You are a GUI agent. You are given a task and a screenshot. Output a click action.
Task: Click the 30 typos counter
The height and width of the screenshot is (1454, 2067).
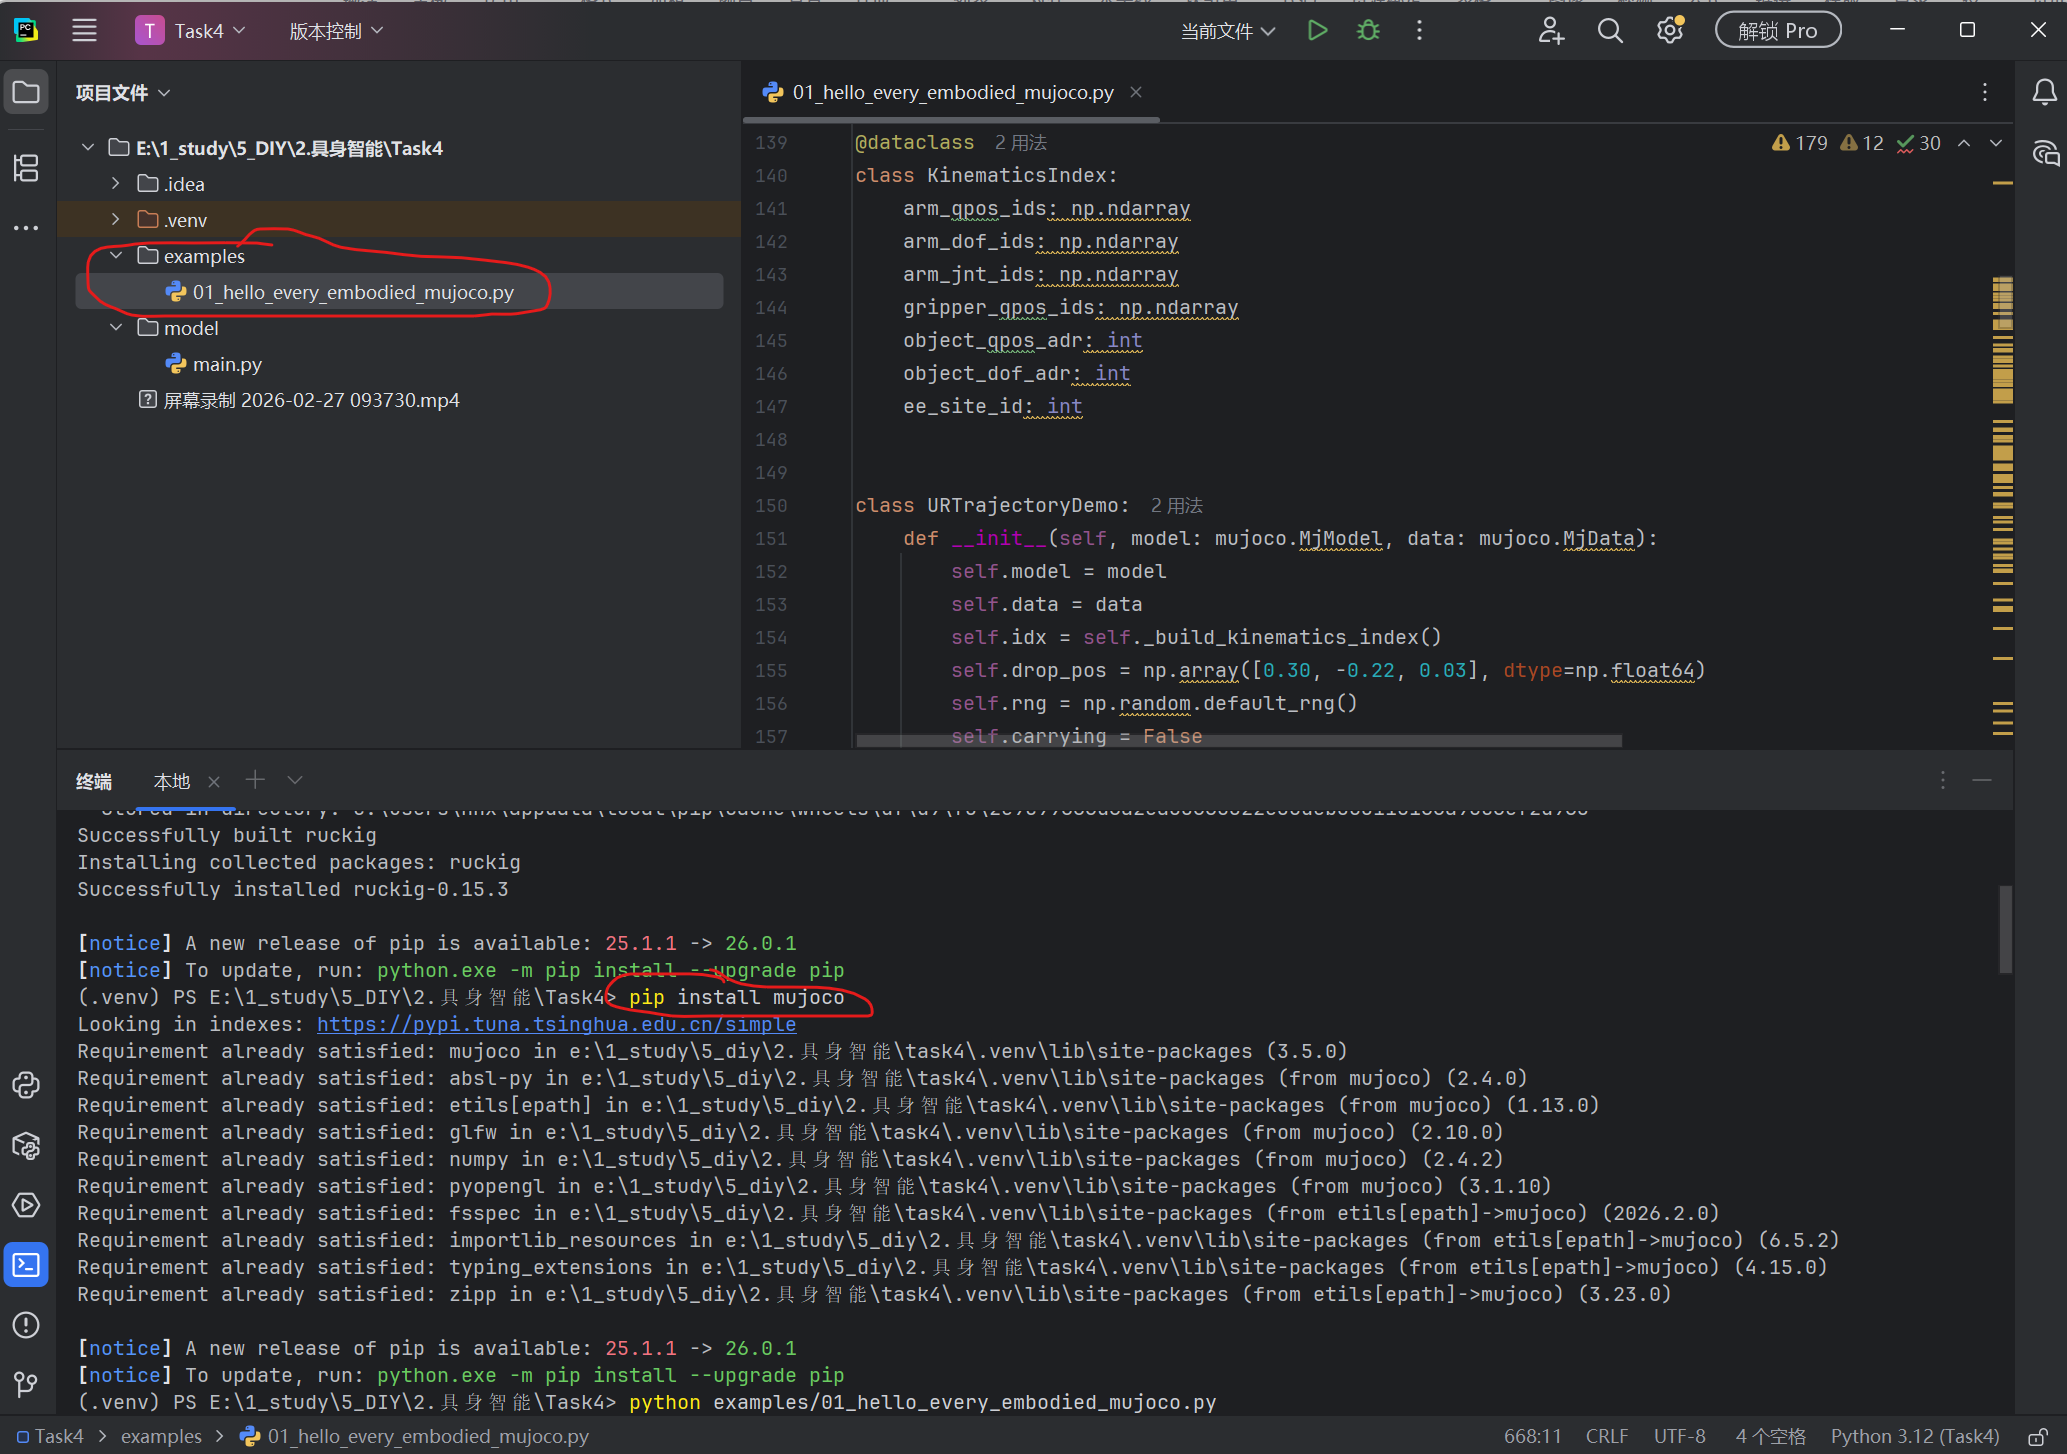(x=1919, y=143)
